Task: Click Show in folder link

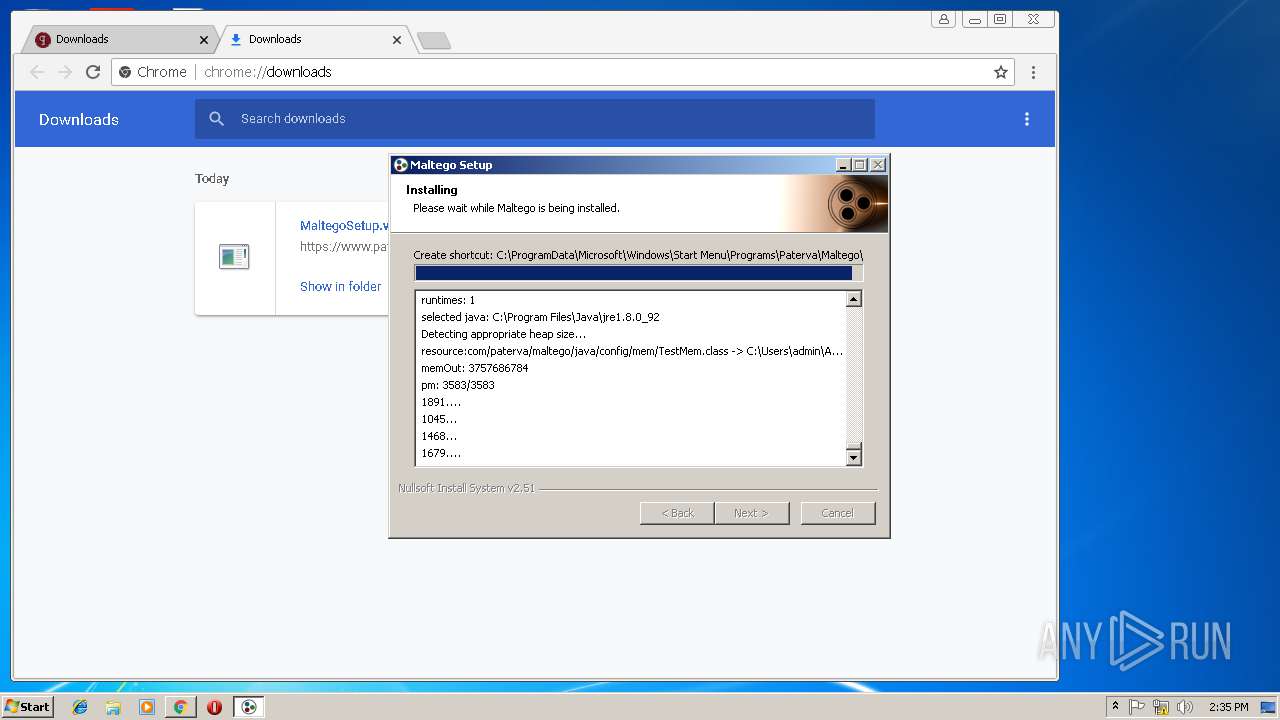Action: click(341, 286)
